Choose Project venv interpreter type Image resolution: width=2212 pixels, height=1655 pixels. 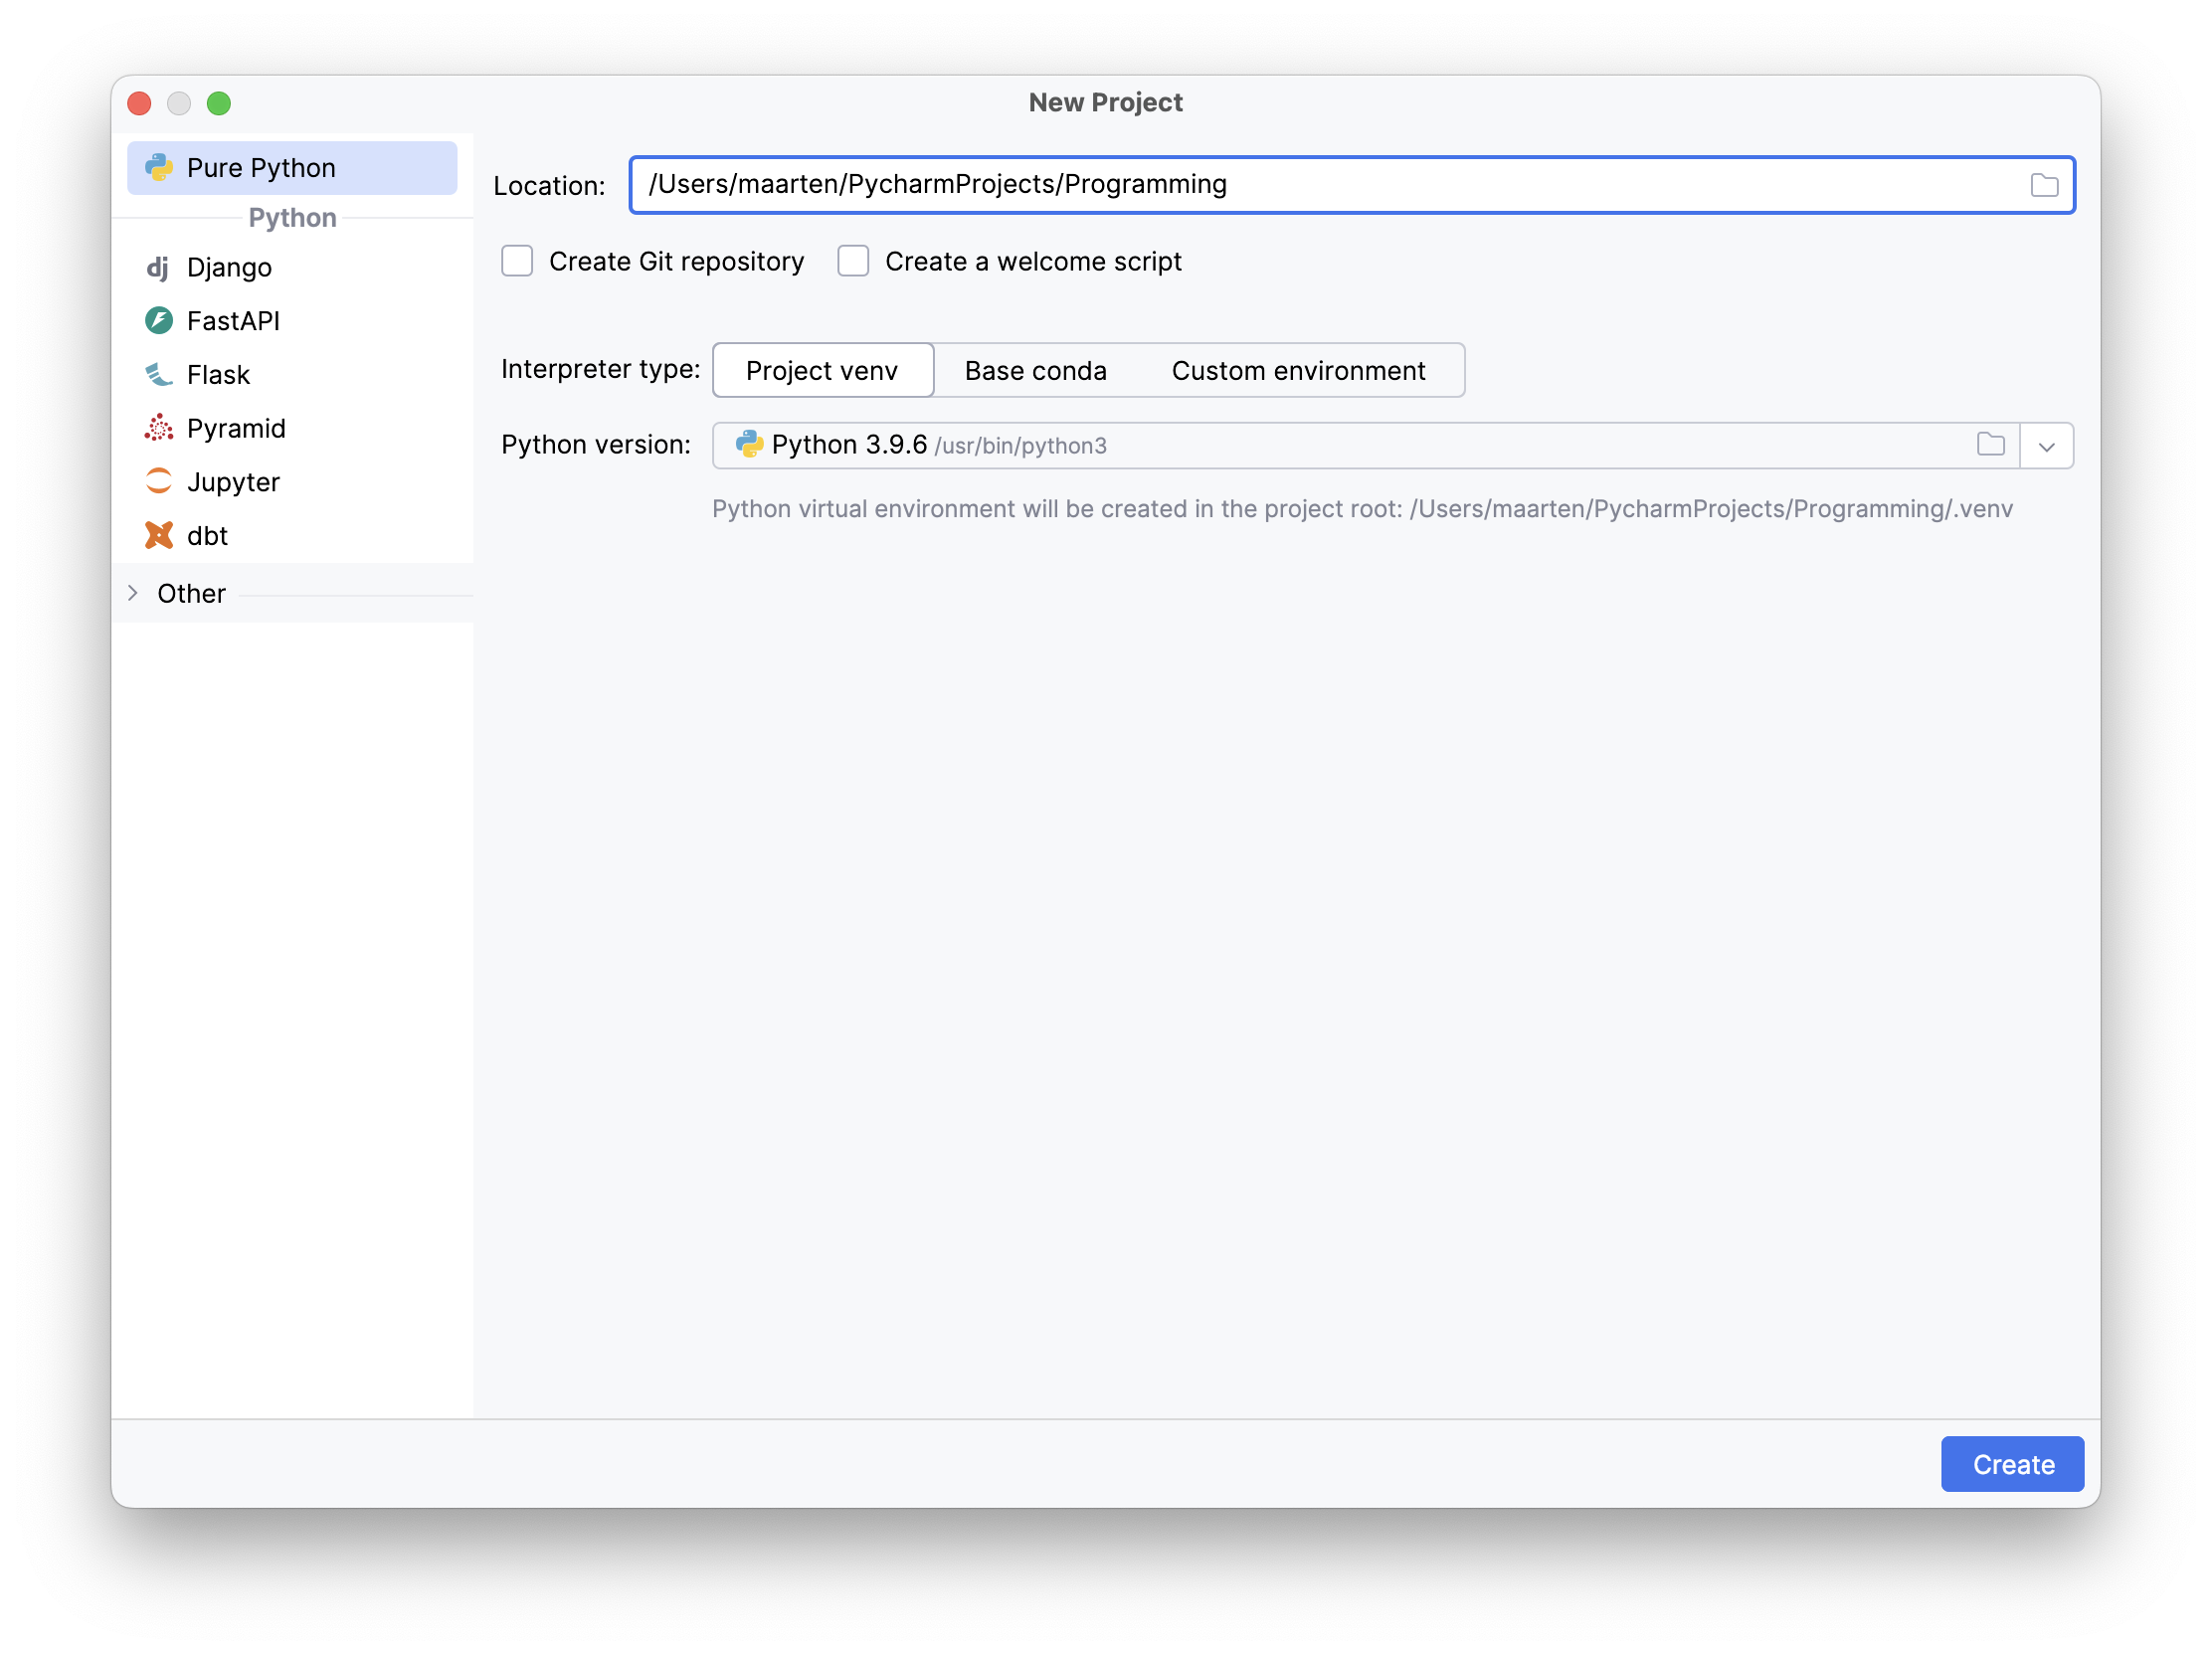[x=822, y=371]
